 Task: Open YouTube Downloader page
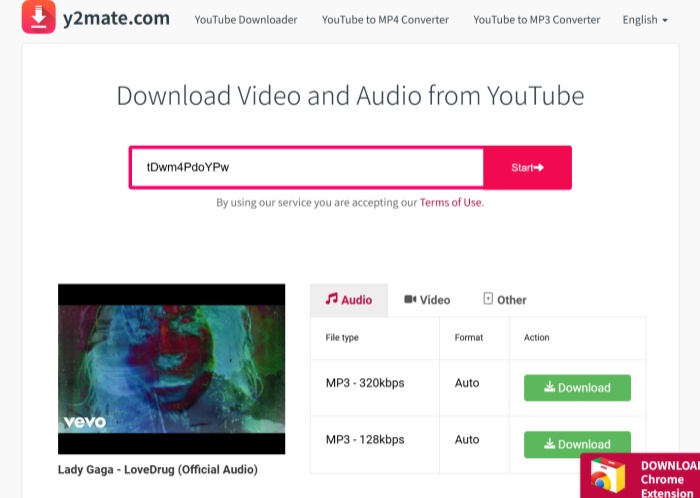246,20
